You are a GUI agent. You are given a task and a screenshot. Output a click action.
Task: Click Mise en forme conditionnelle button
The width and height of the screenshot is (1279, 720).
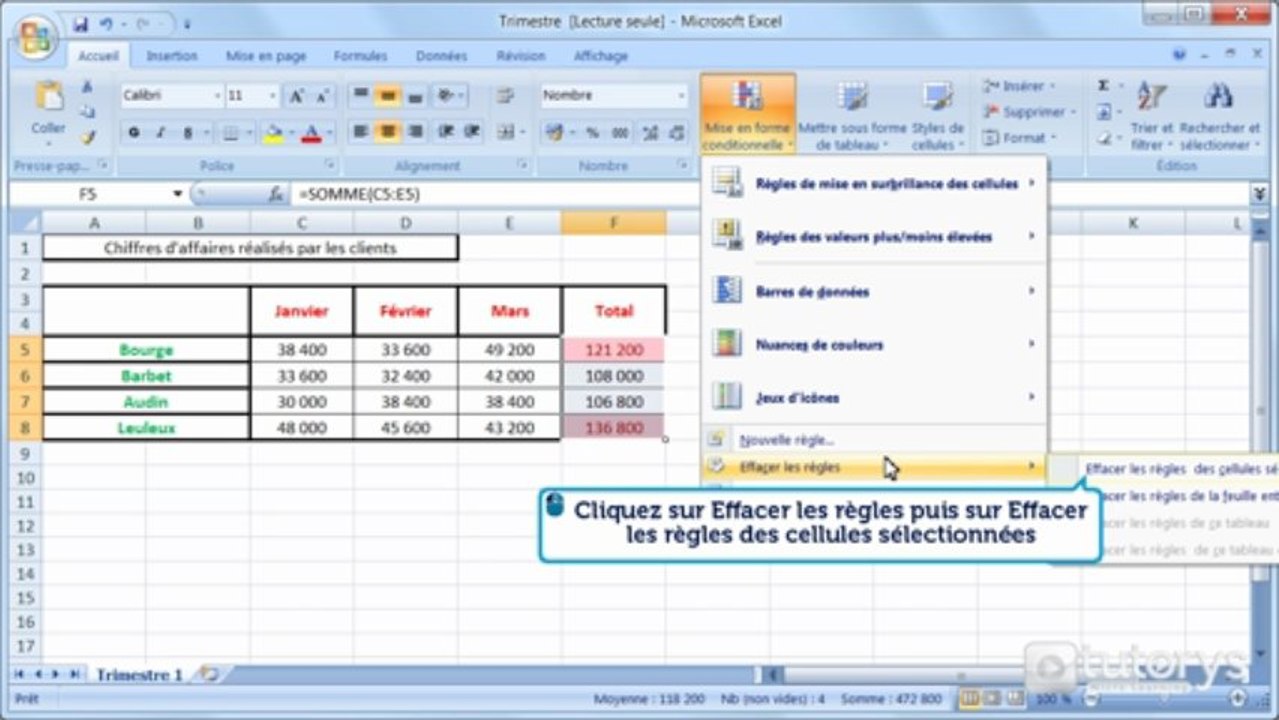click(747, 115)
